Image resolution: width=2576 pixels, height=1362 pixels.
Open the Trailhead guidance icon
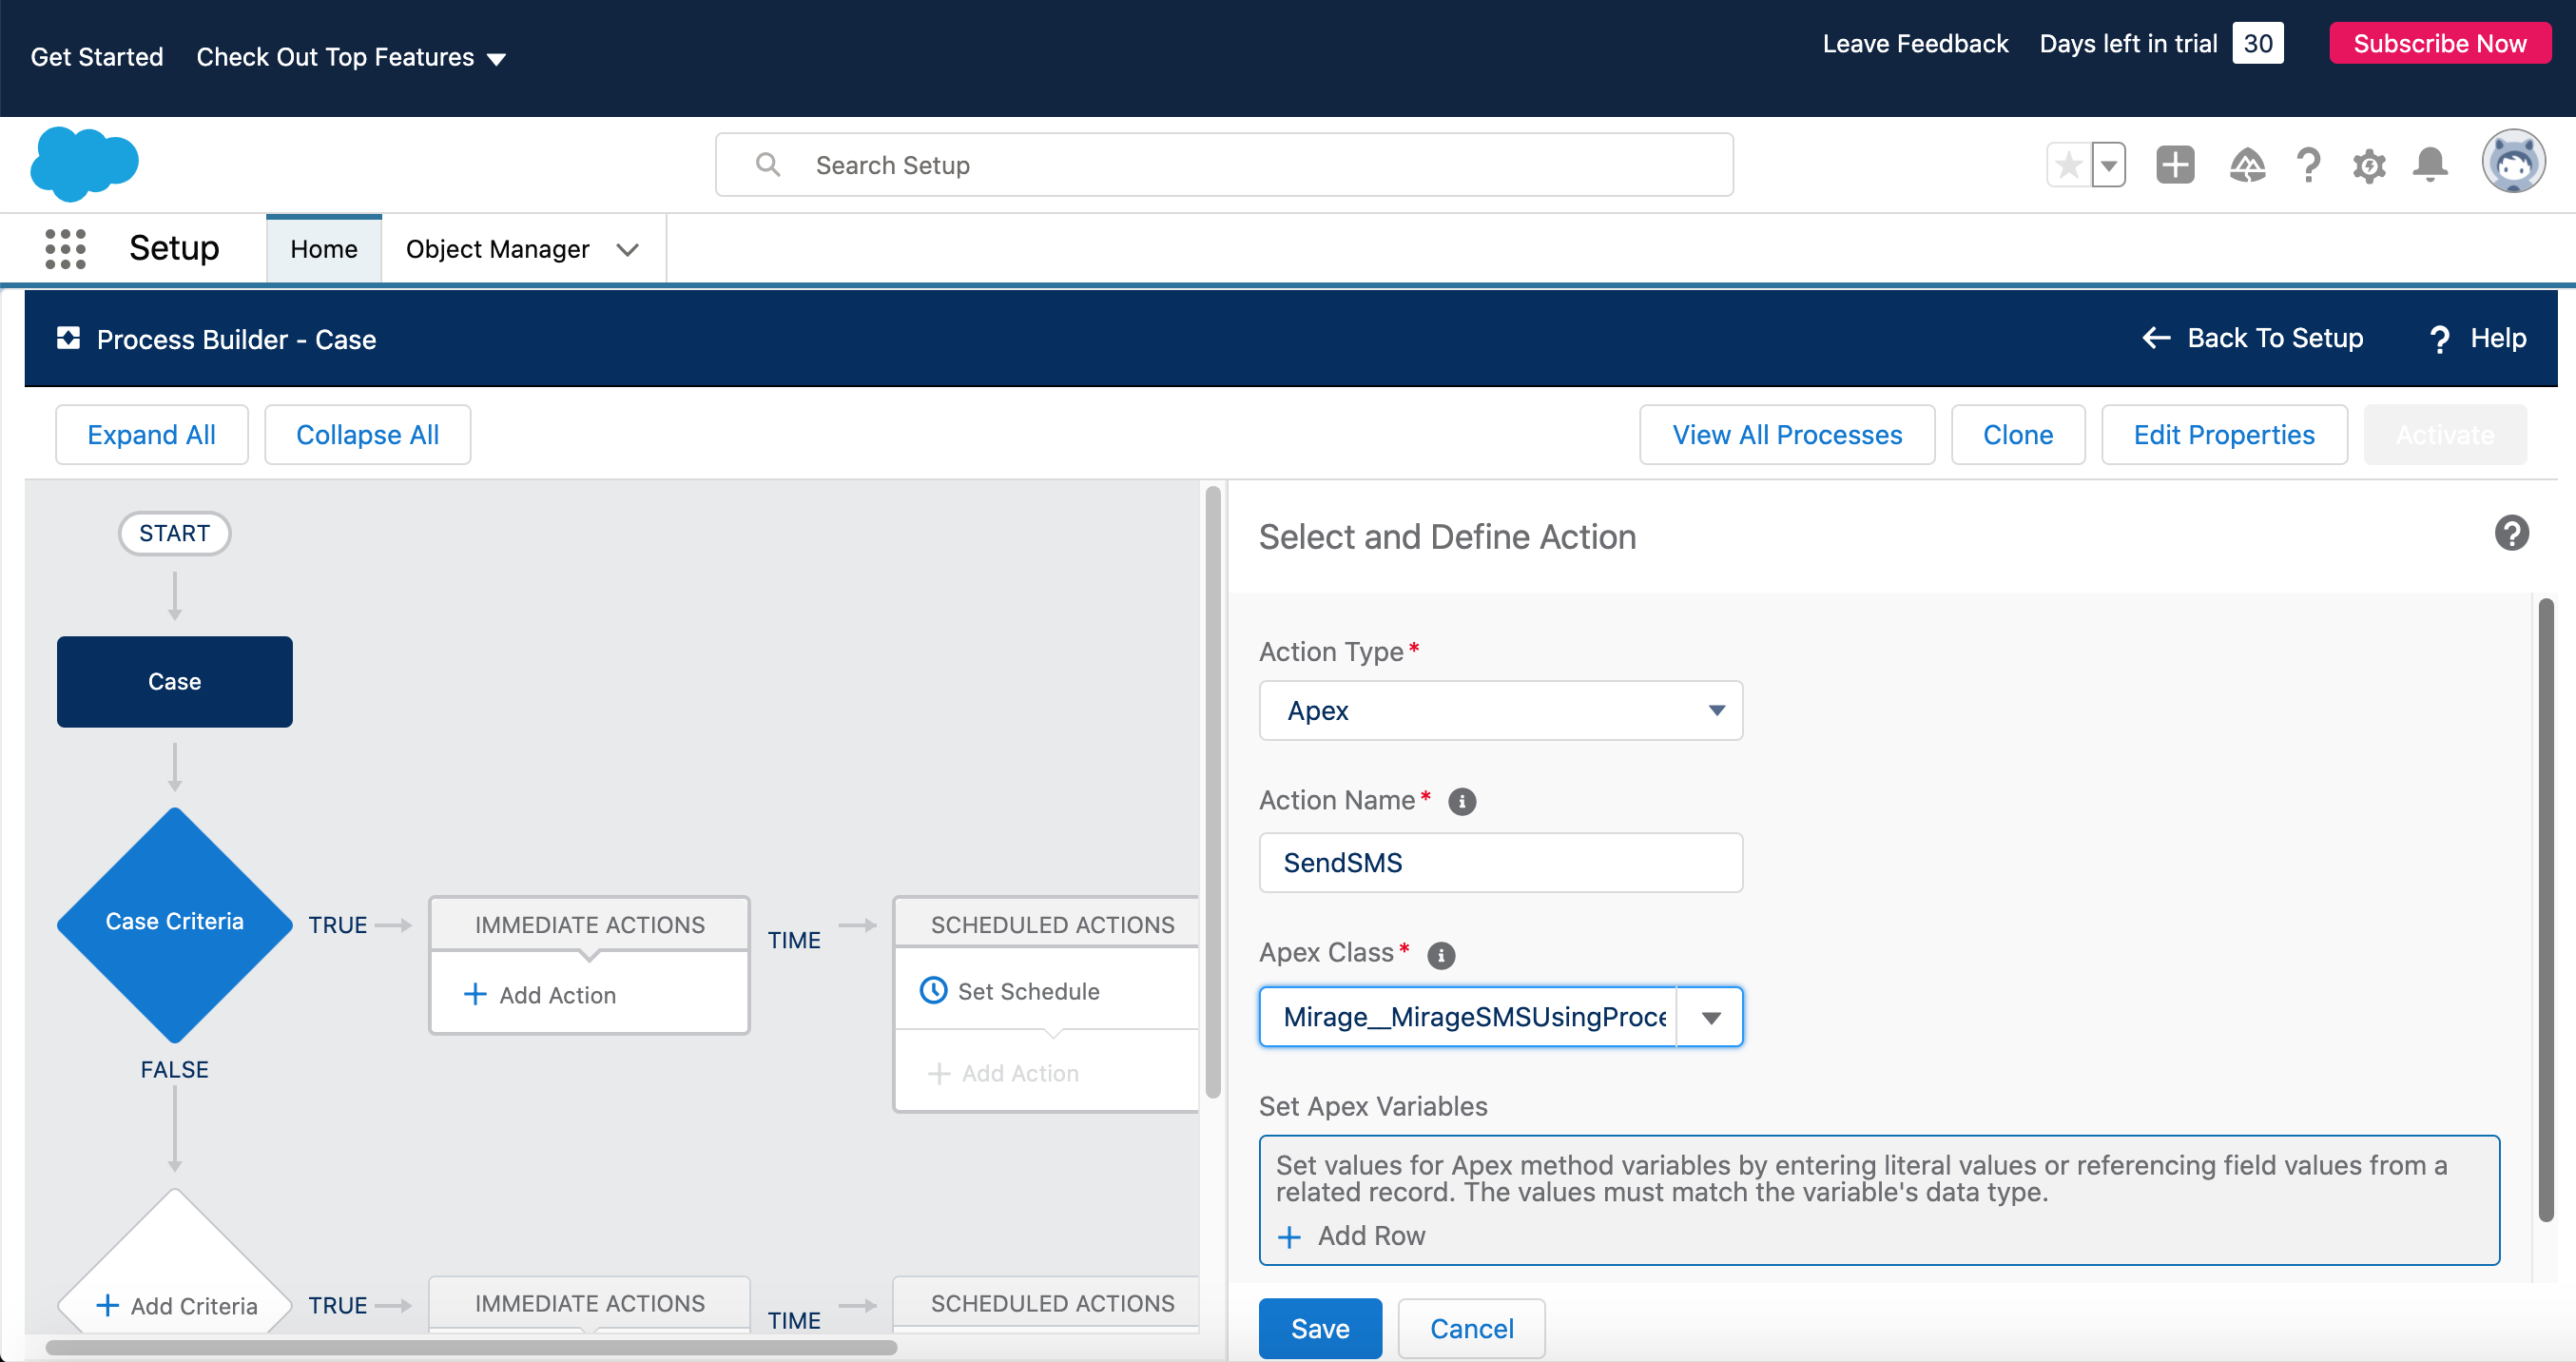[x=2247, y=165]
